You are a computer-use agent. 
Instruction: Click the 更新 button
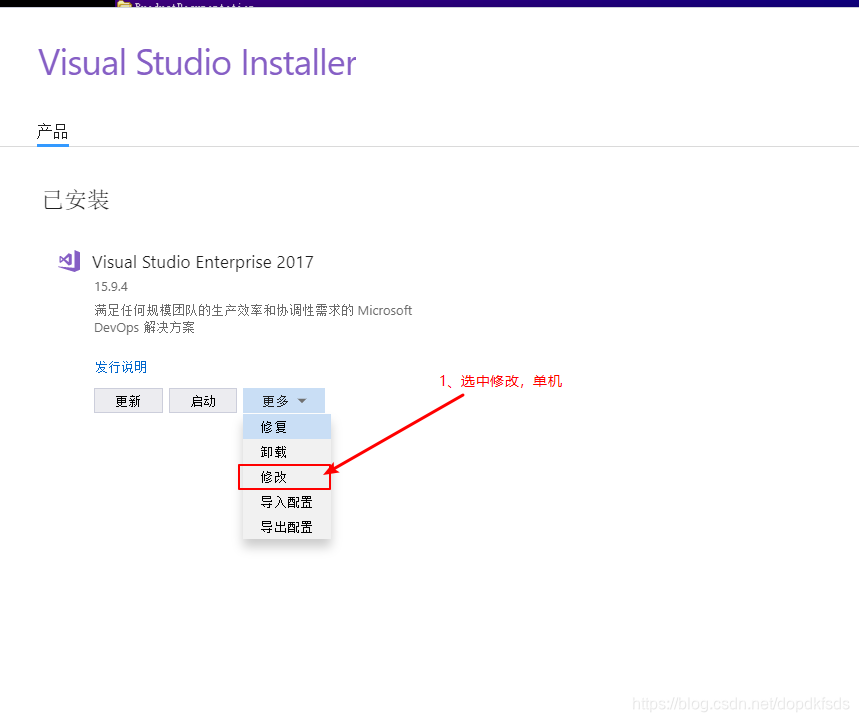[x=128, y=400]
